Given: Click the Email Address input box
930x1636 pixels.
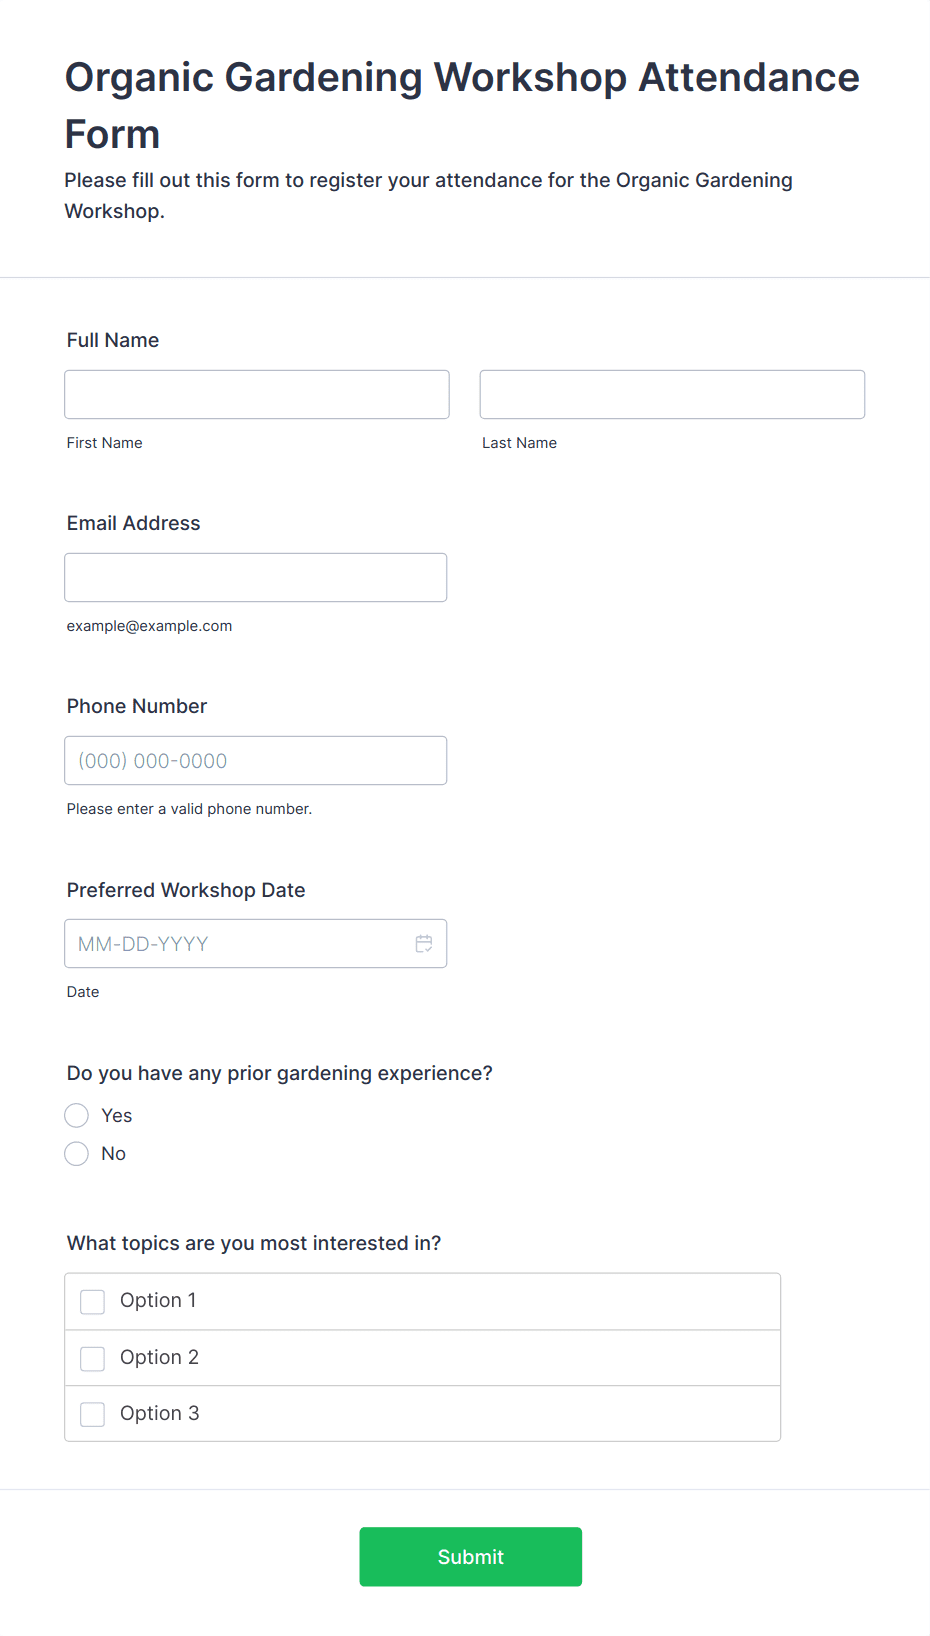Looking at the screenshot, I should coord(256,578).
